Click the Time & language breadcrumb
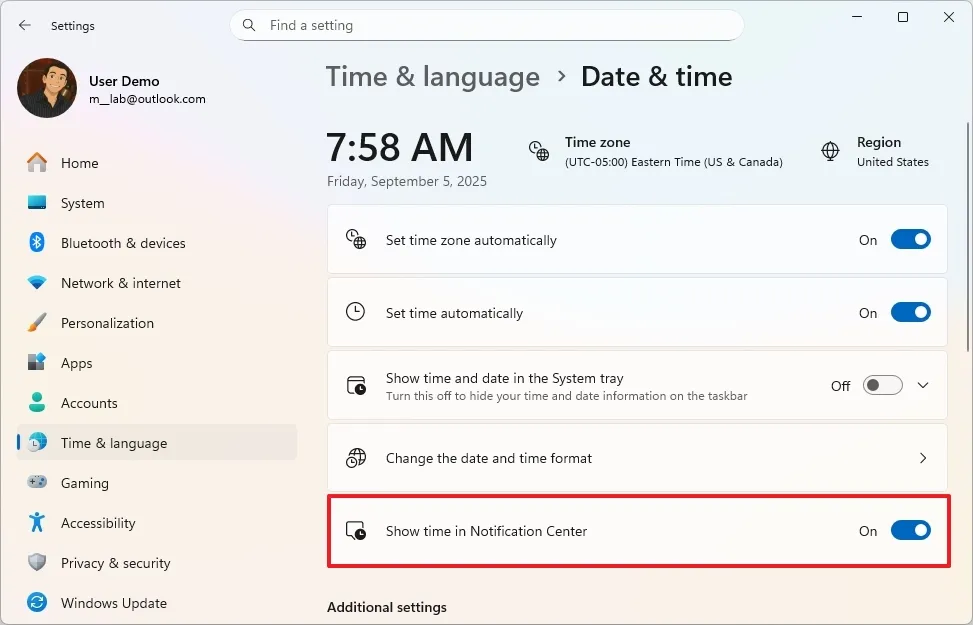 pyautogui.click(x=432, y=76)
